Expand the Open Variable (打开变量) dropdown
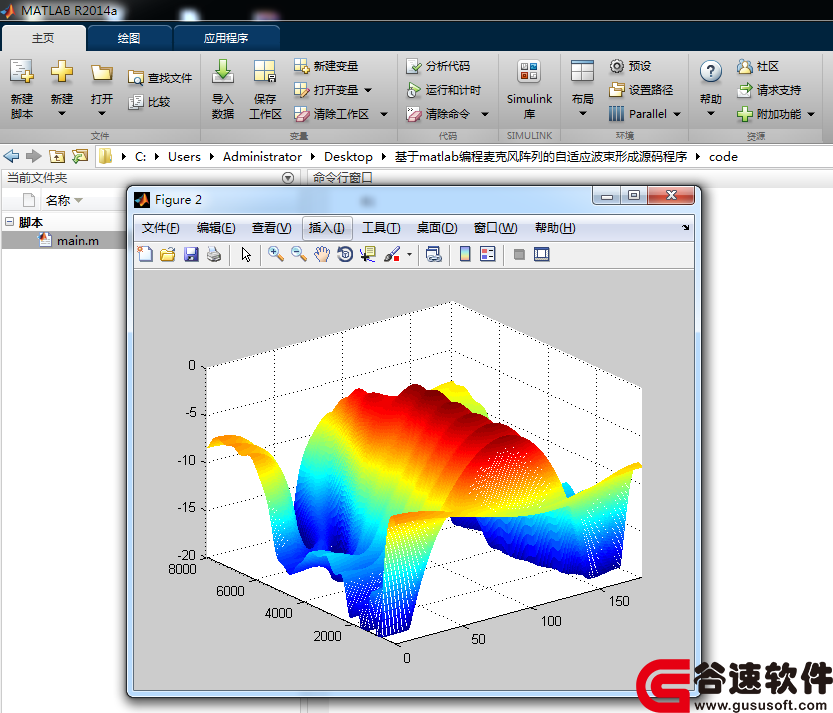 pos(368,90)
